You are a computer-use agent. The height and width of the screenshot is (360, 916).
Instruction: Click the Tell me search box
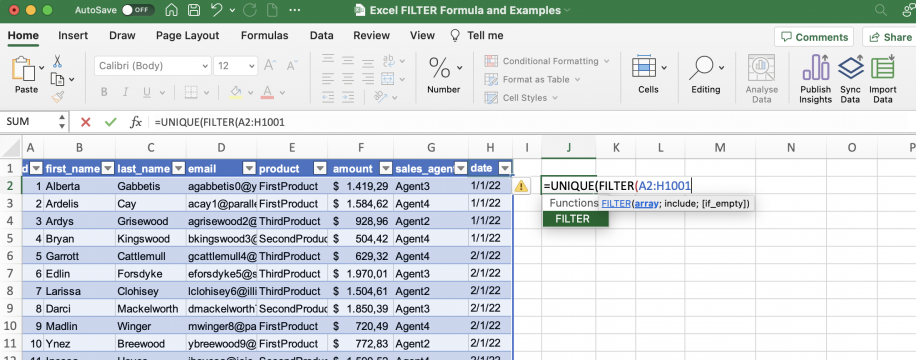tap(477, 36)
